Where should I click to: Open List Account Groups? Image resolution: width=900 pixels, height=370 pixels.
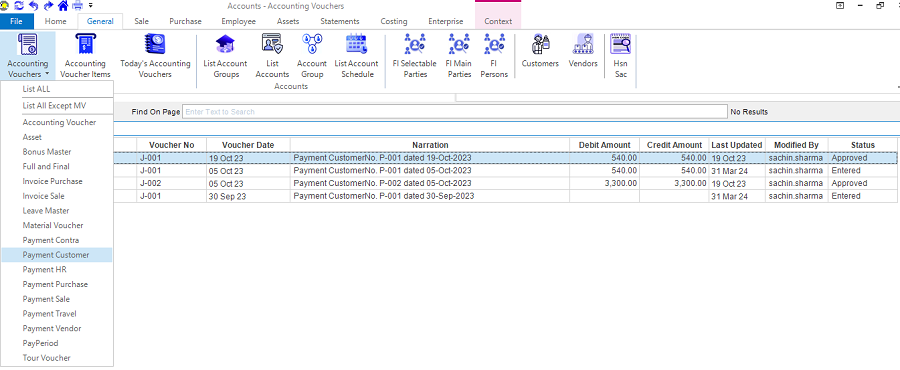[225, 55]
